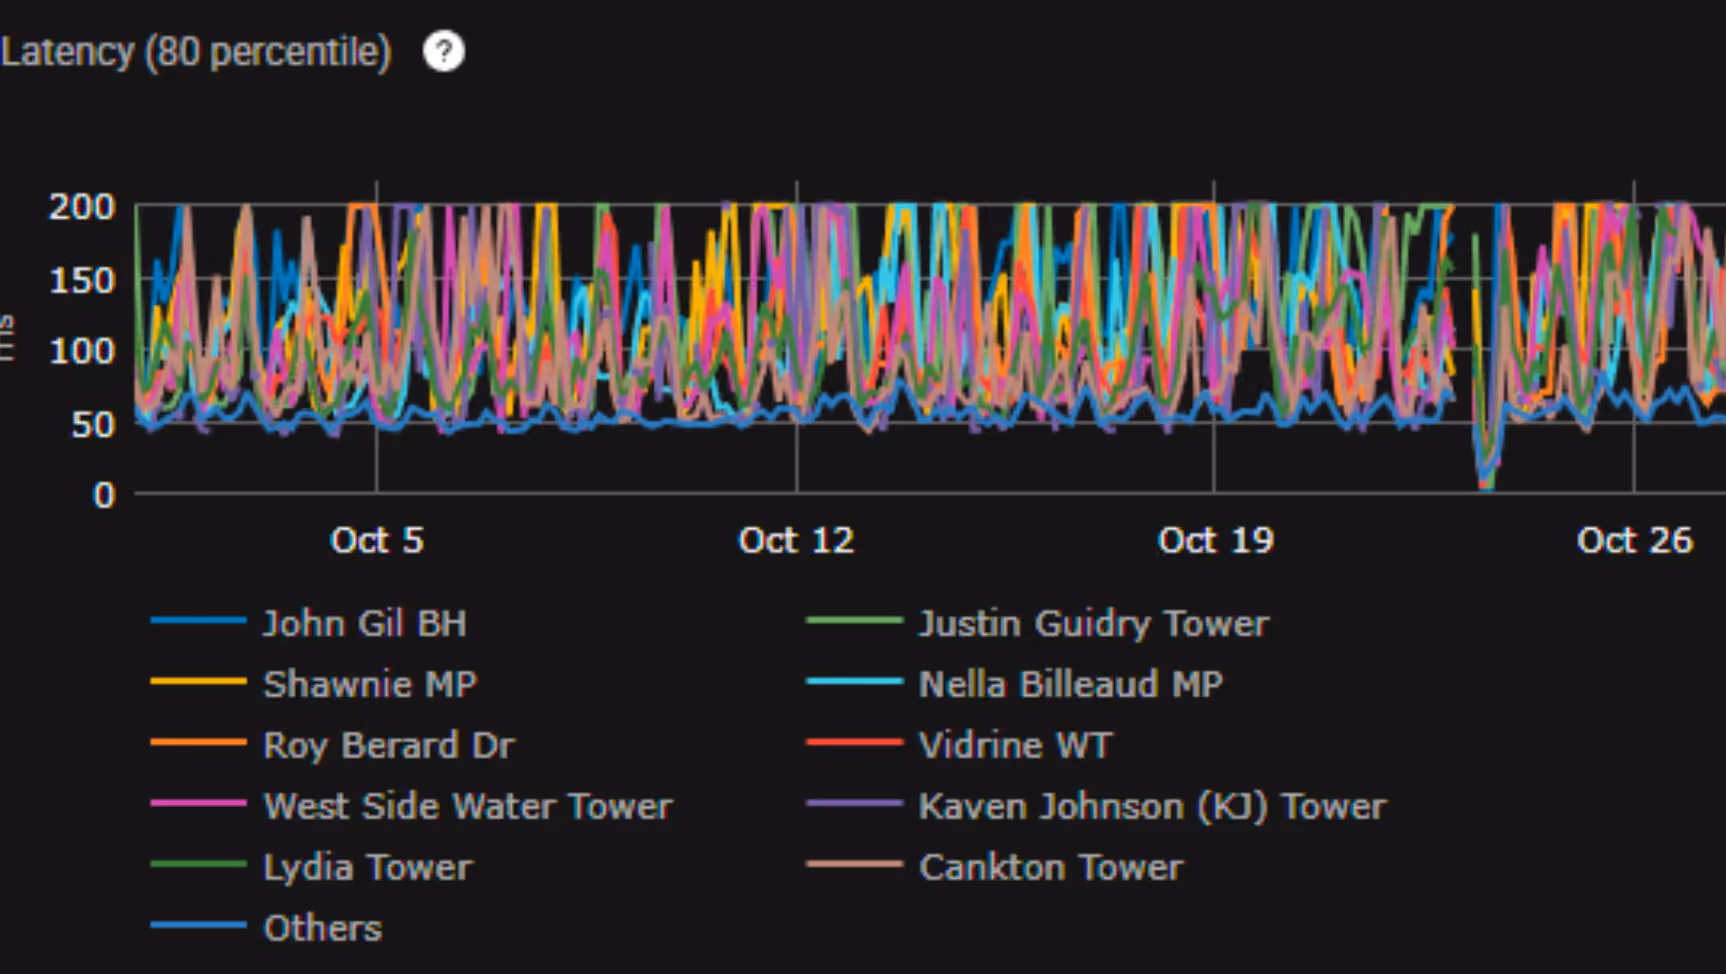Click the Oct 19 axis label
The height and width of the screenshot is (974, 1726).
tap(1216, 540)
